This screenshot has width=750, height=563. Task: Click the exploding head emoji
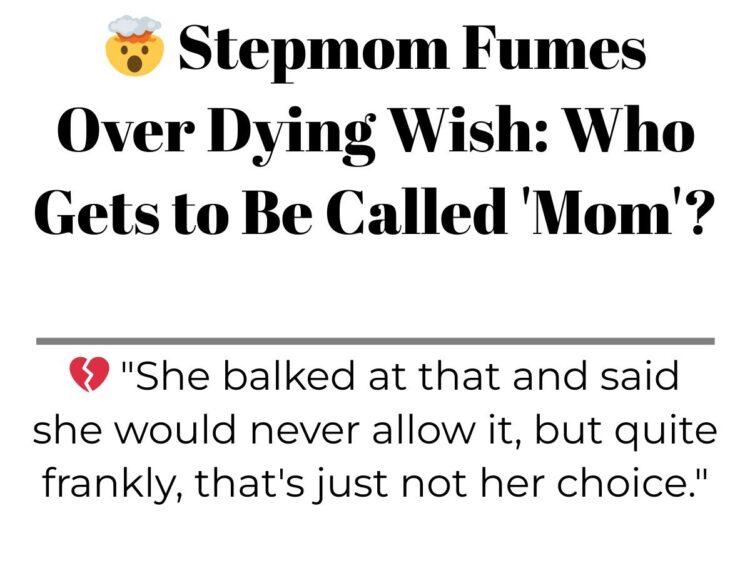(135, 45)
